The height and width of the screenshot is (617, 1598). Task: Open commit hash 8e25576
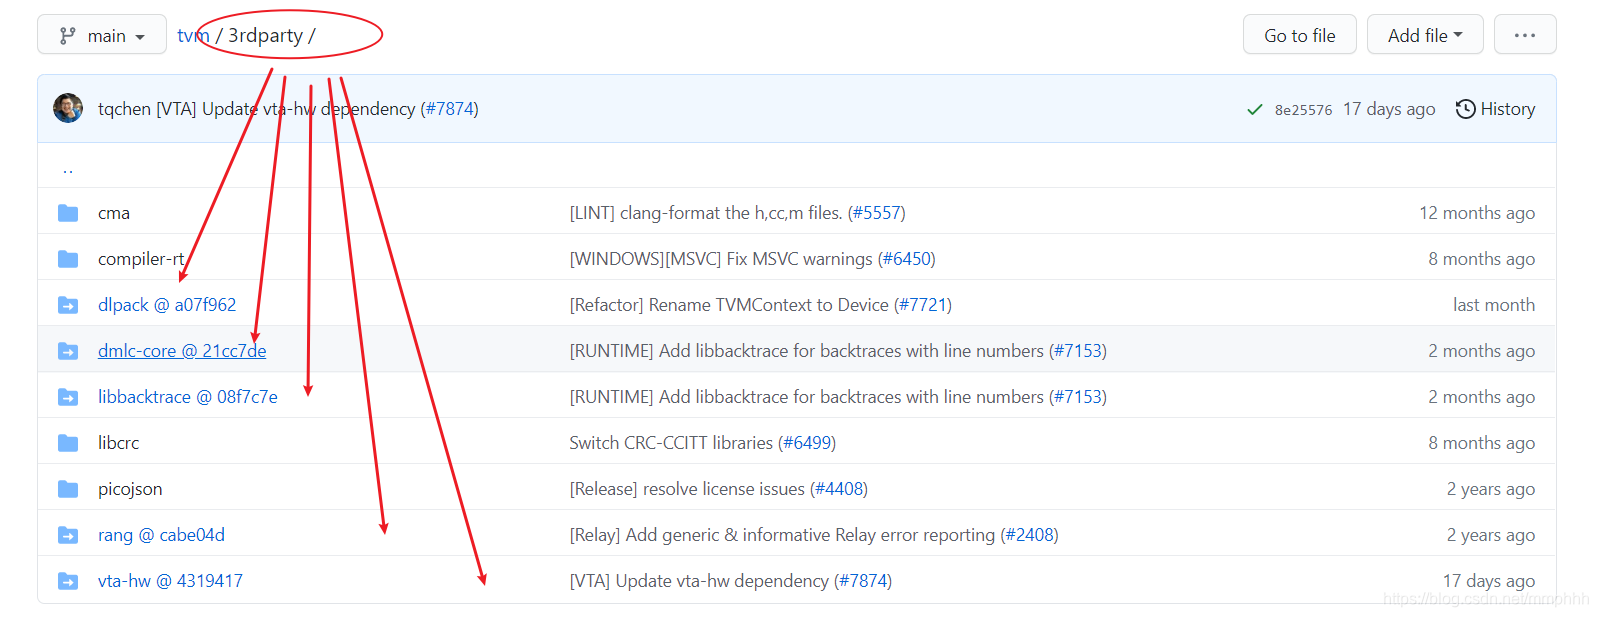coord(1303,110)
